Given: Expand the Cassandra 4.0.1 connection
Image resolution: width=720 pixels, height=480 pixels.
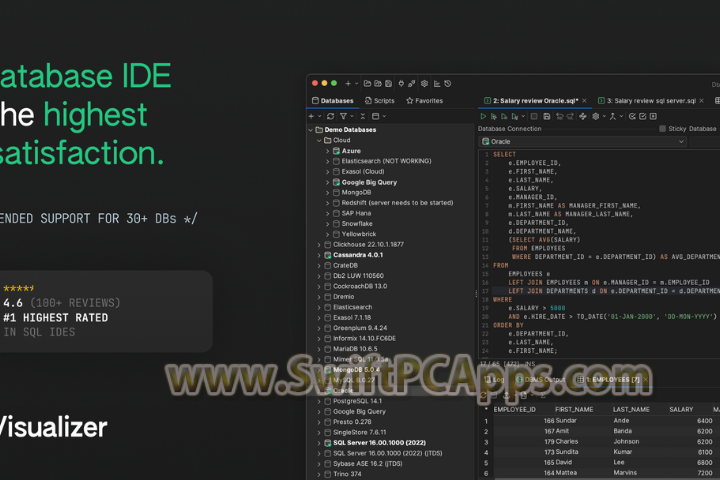Looking at the screenshot, I should click(x=319, y=255).
